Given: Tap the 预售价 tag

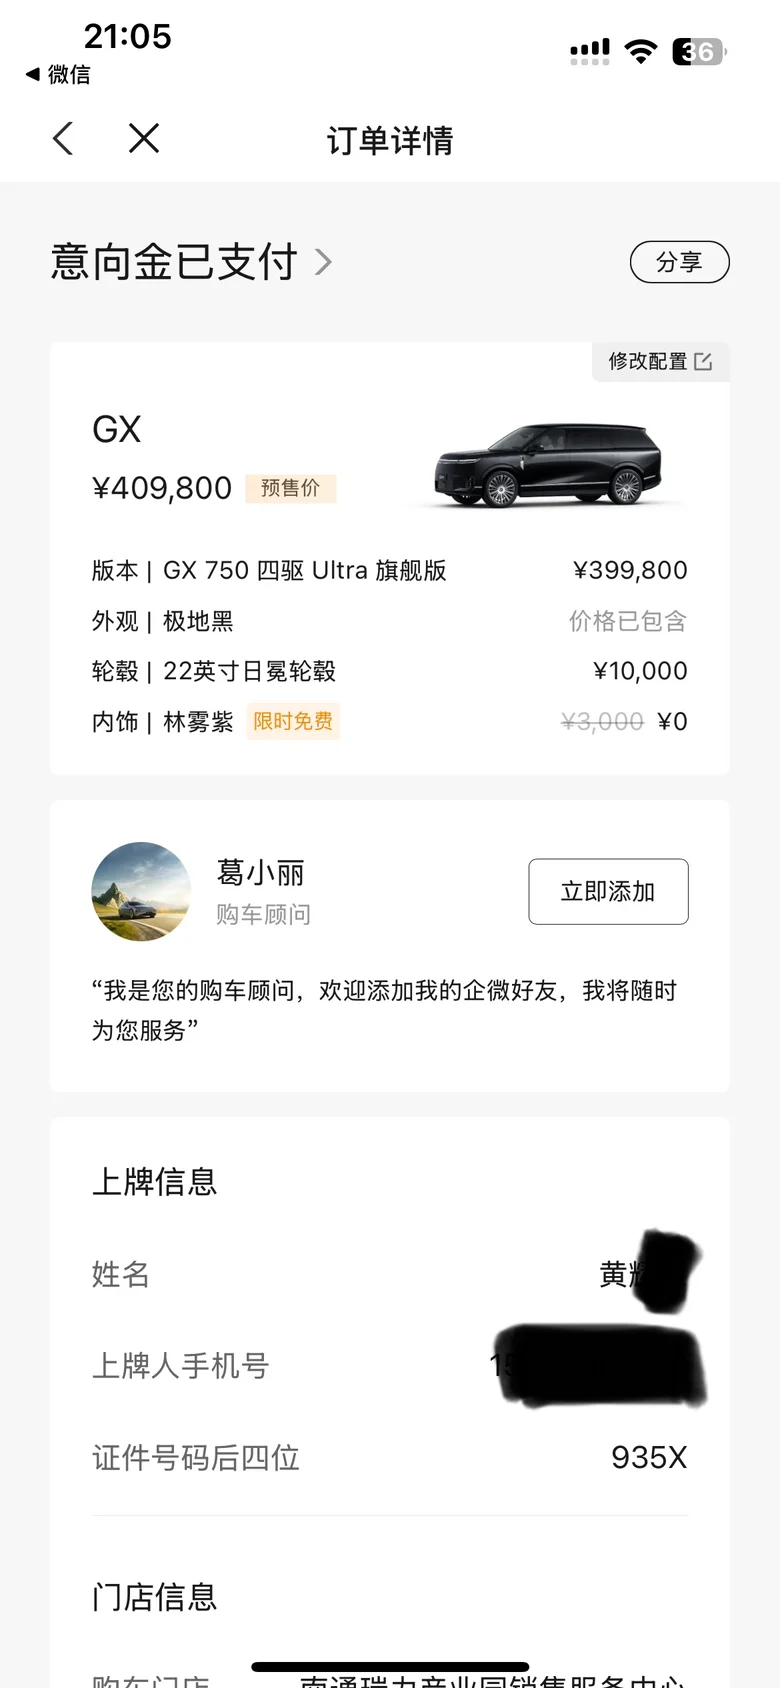Looking at the screenshot, I should (290, 488).
